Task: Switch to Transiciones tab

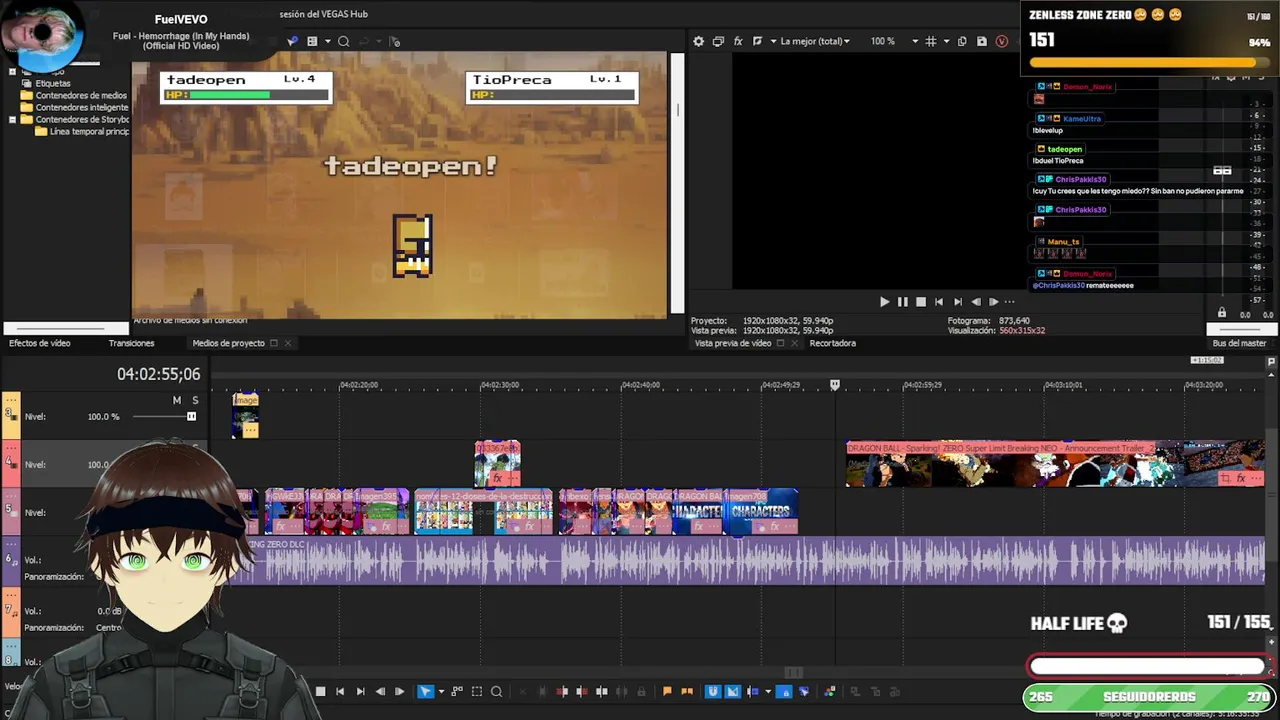Action: pyautogui.click(x=131, y=343)
